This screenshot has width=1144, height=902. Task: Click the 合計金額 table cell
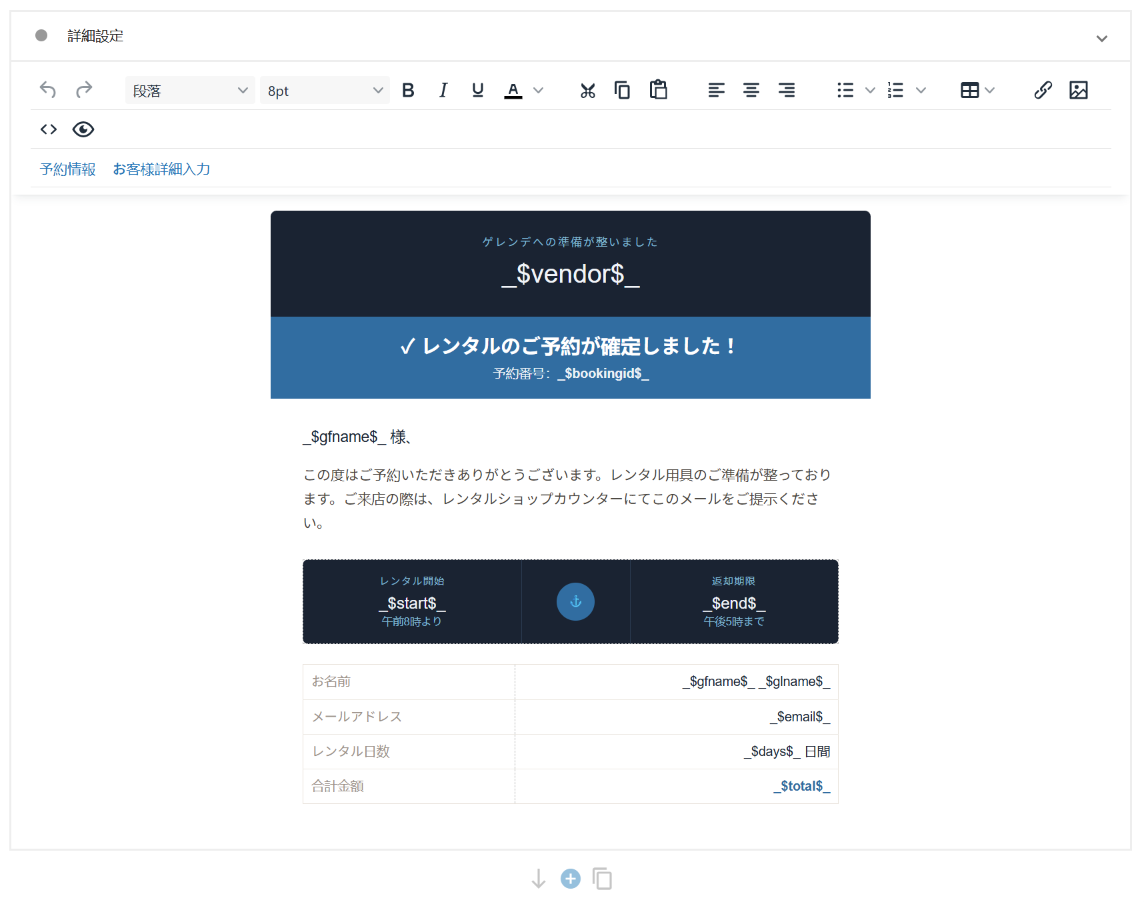[409, 786]
